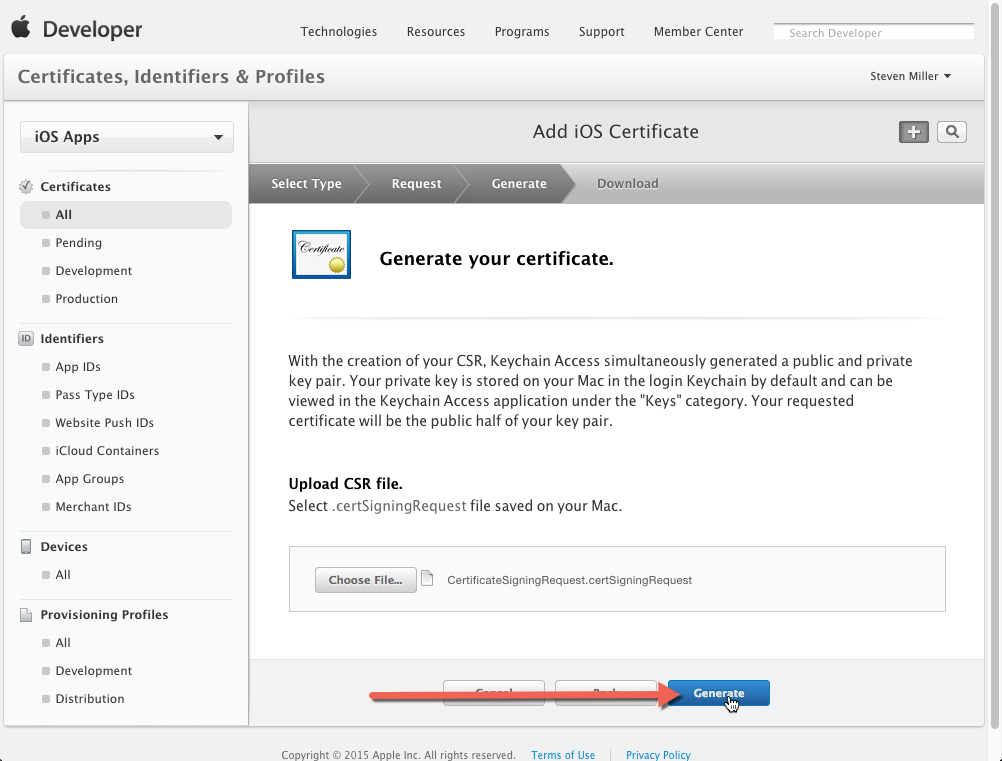
Task: Select Development under Certificates
Action: click(x=93, y=271)
